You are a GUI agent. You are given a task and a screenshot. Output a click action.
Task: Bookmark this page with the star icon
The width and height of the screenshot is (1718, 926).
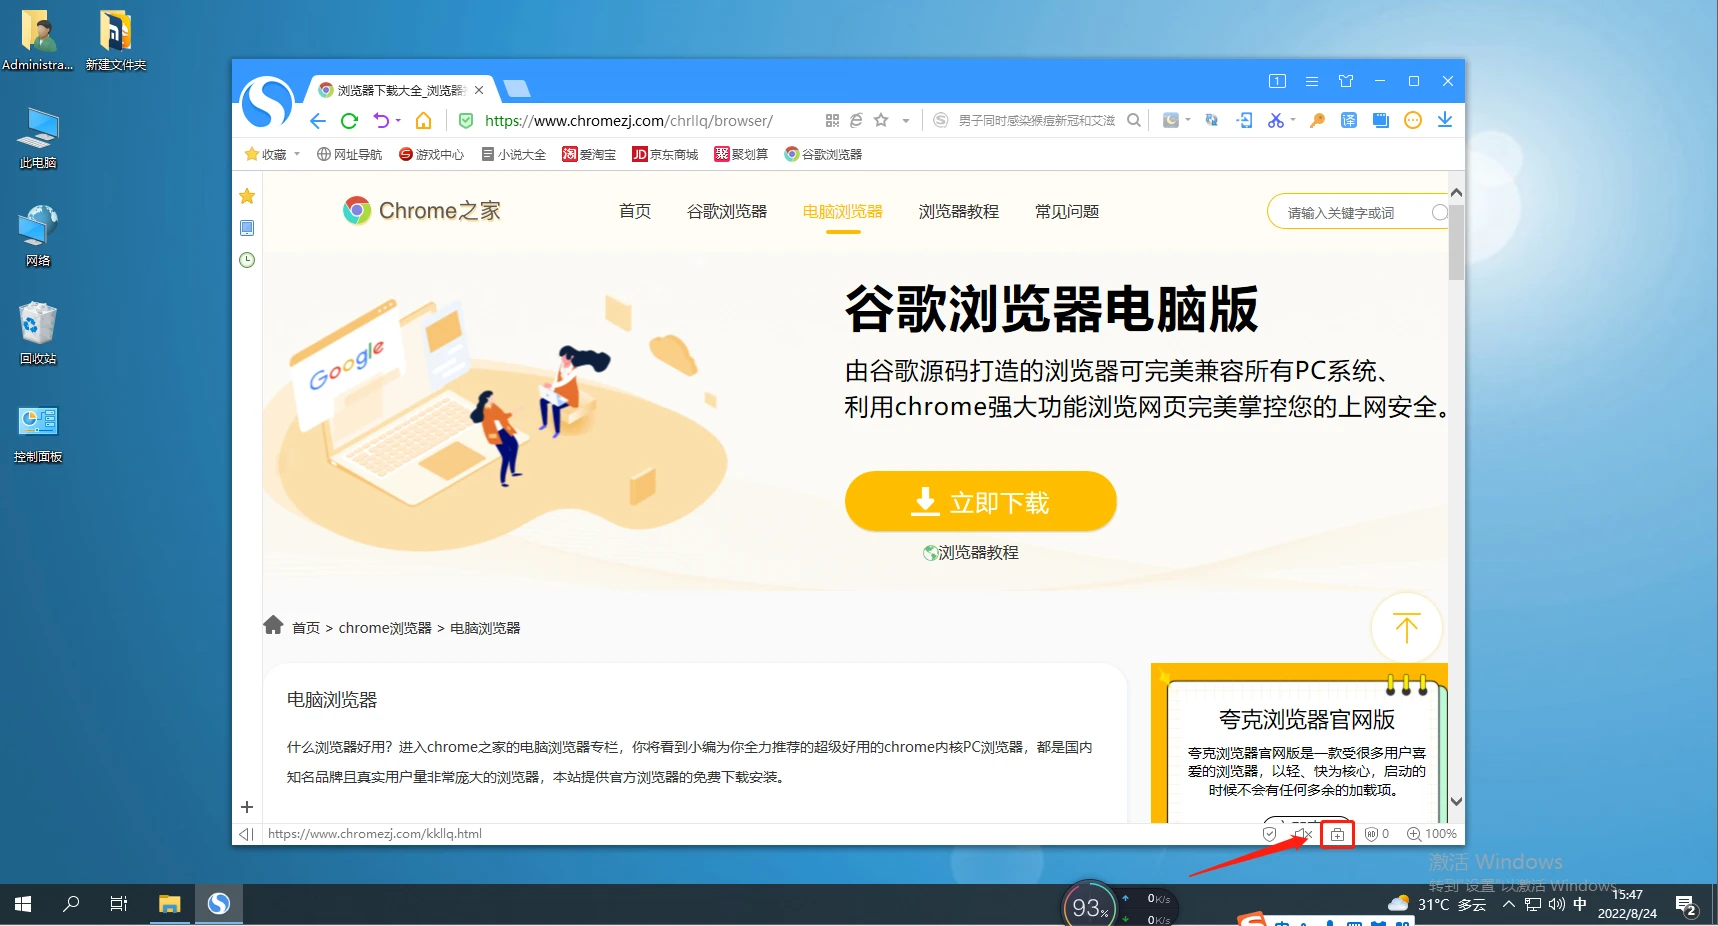881,120
